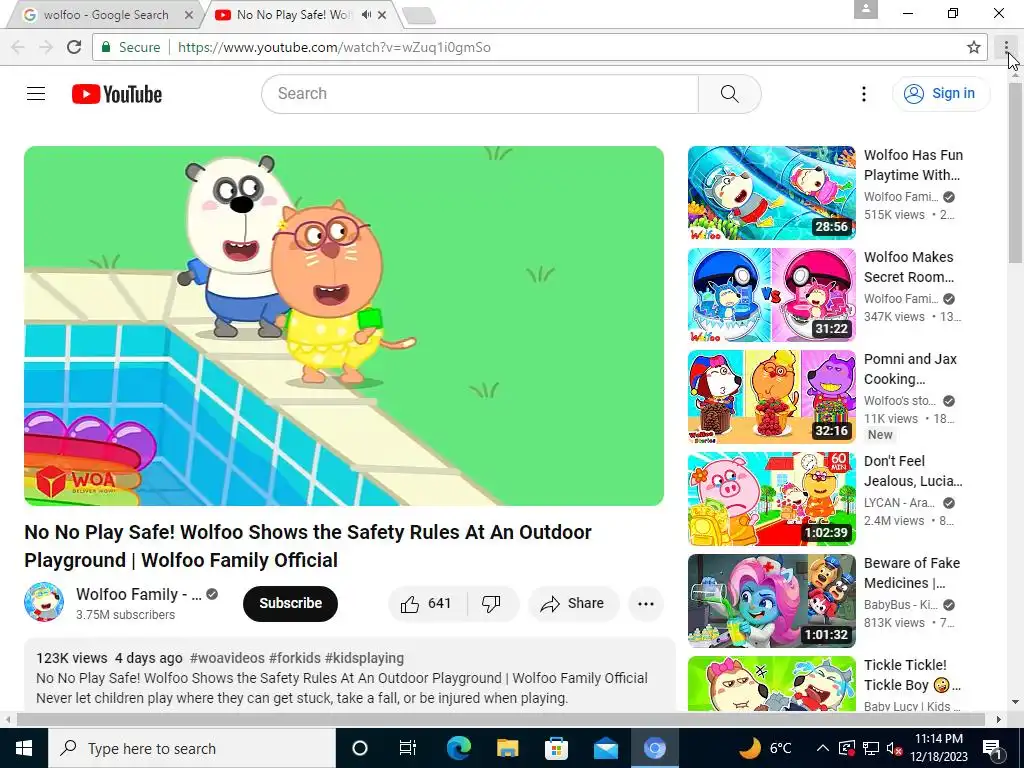Click the #kidsplaying hashtag
The image size is (1024, 768).
point(364,658)
